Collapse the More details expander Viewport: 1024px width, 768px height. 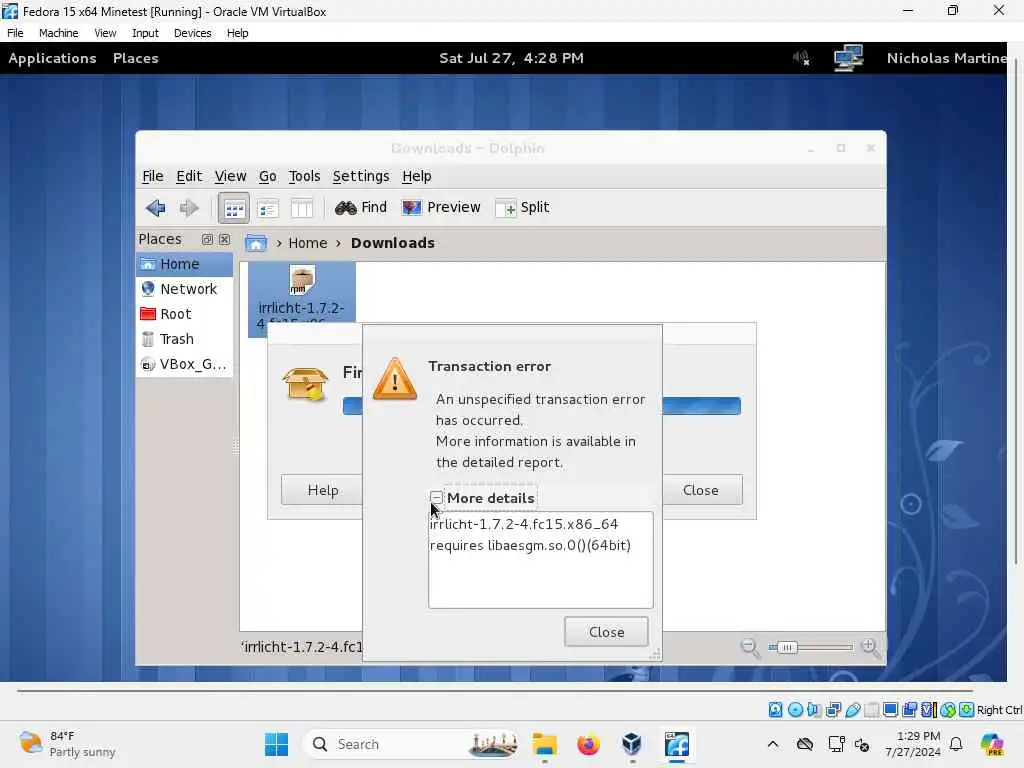coord(436,498)
